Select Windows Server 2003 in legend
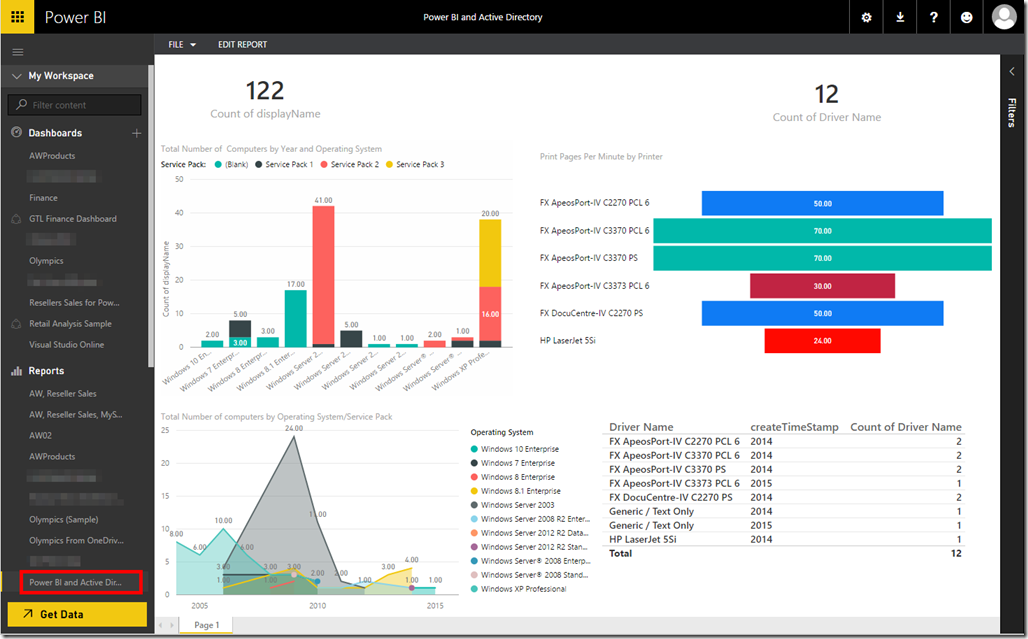This screenshot has width=1028, height=639. point(512,505)
